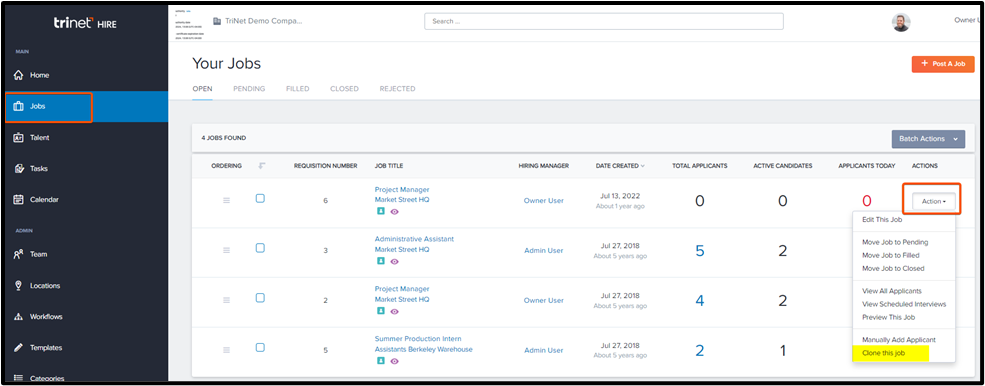
Task: Toggle eye icon on Summer Production Intern job
Action: point(395,361)
